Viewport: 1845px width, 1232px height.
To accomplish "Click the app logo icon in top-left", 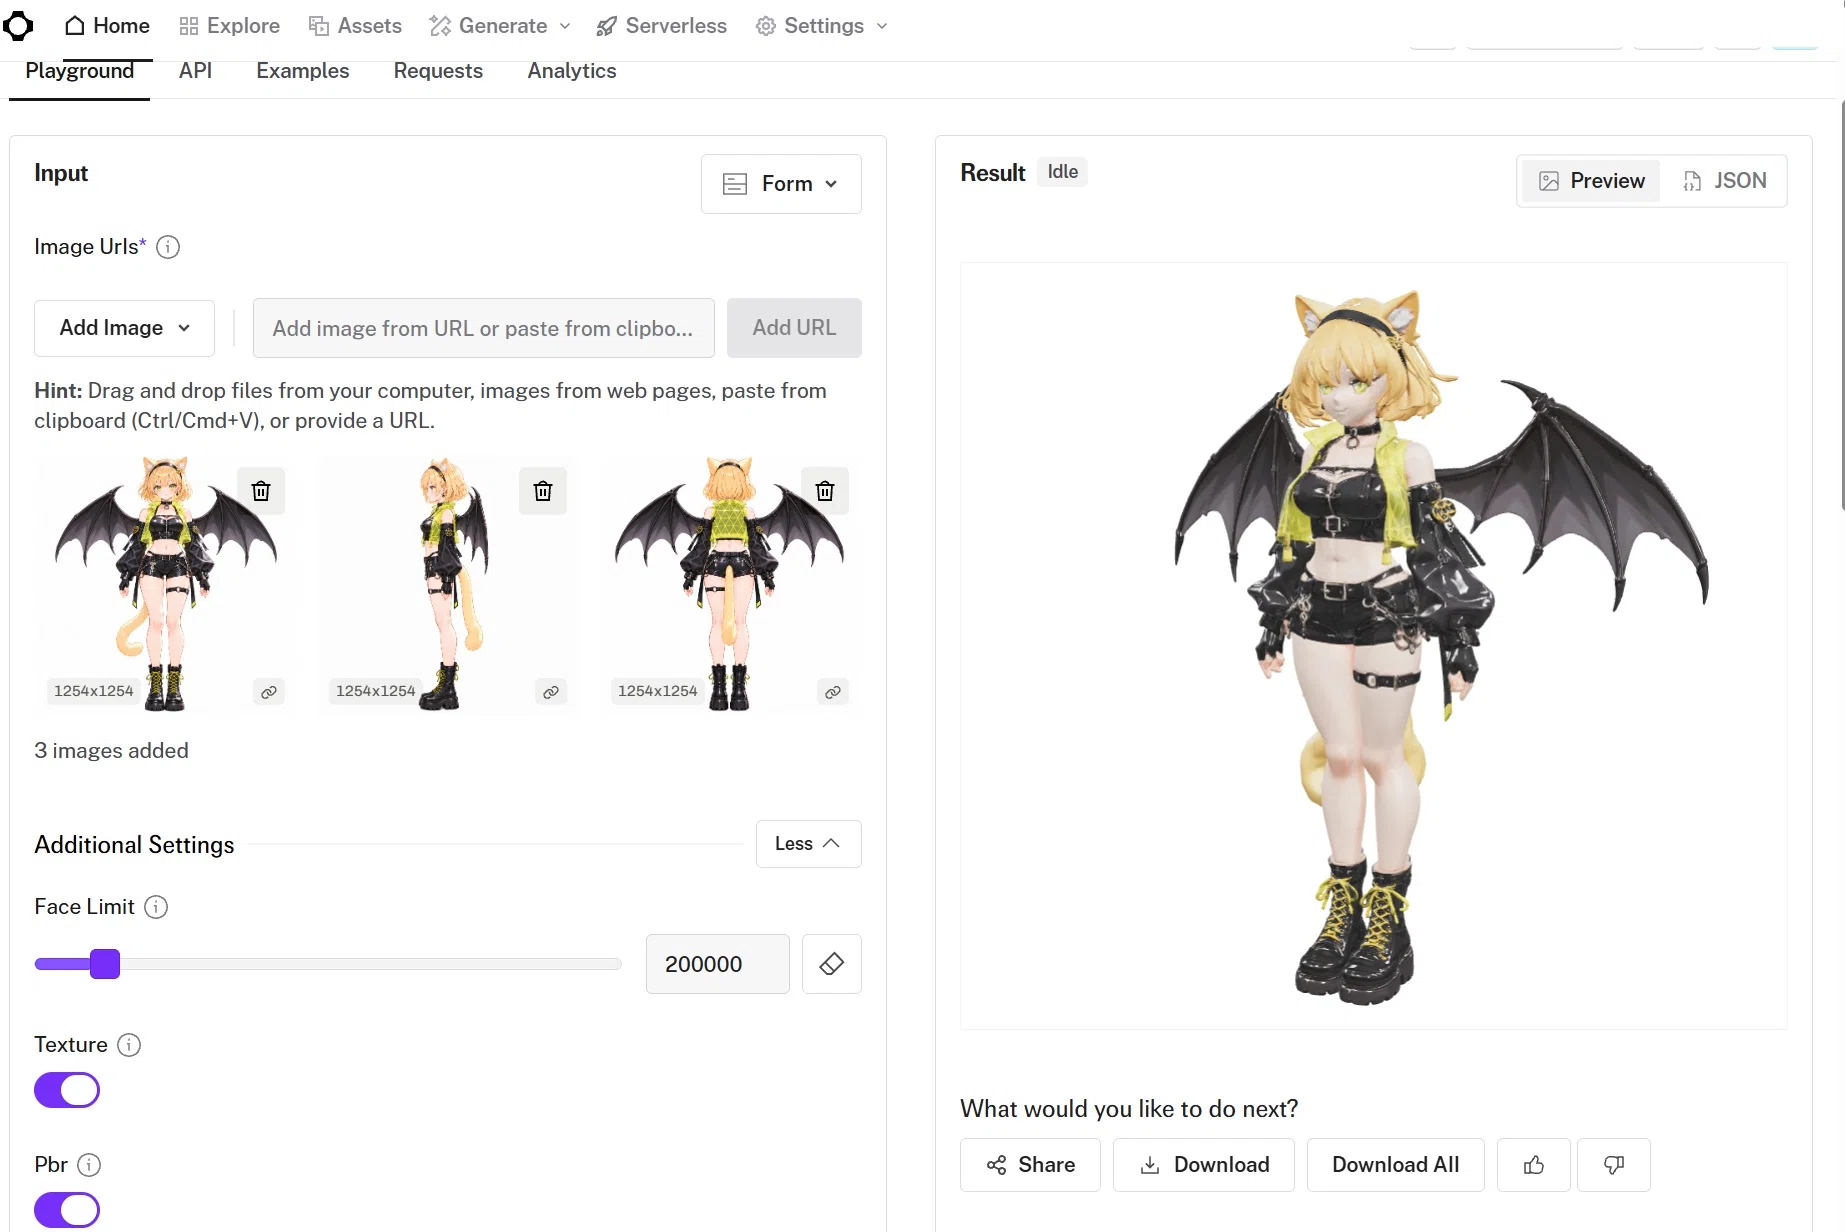I will click(x=18, y=26).
